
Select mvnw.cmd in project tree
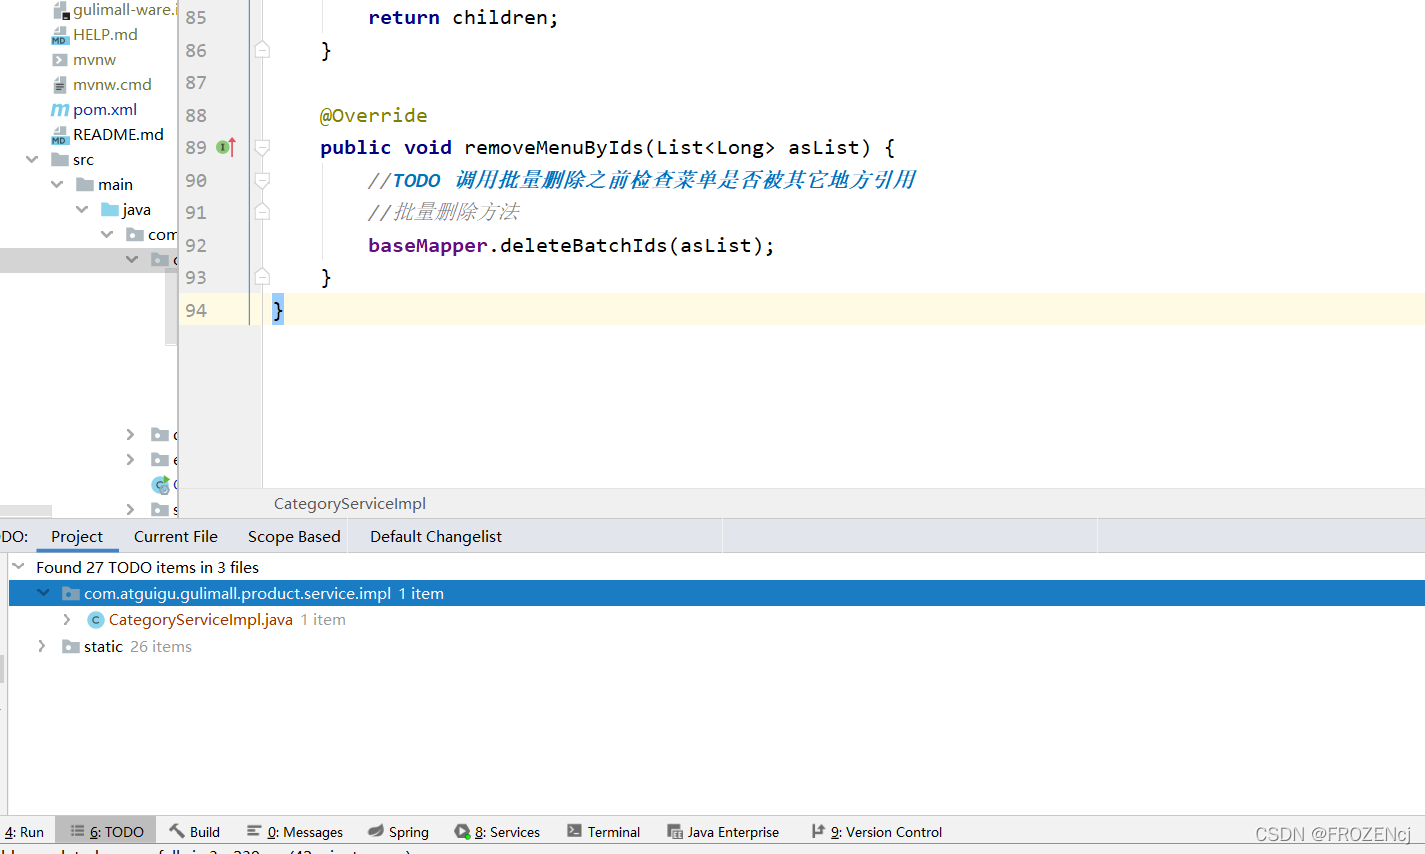(x=112, y=85)
